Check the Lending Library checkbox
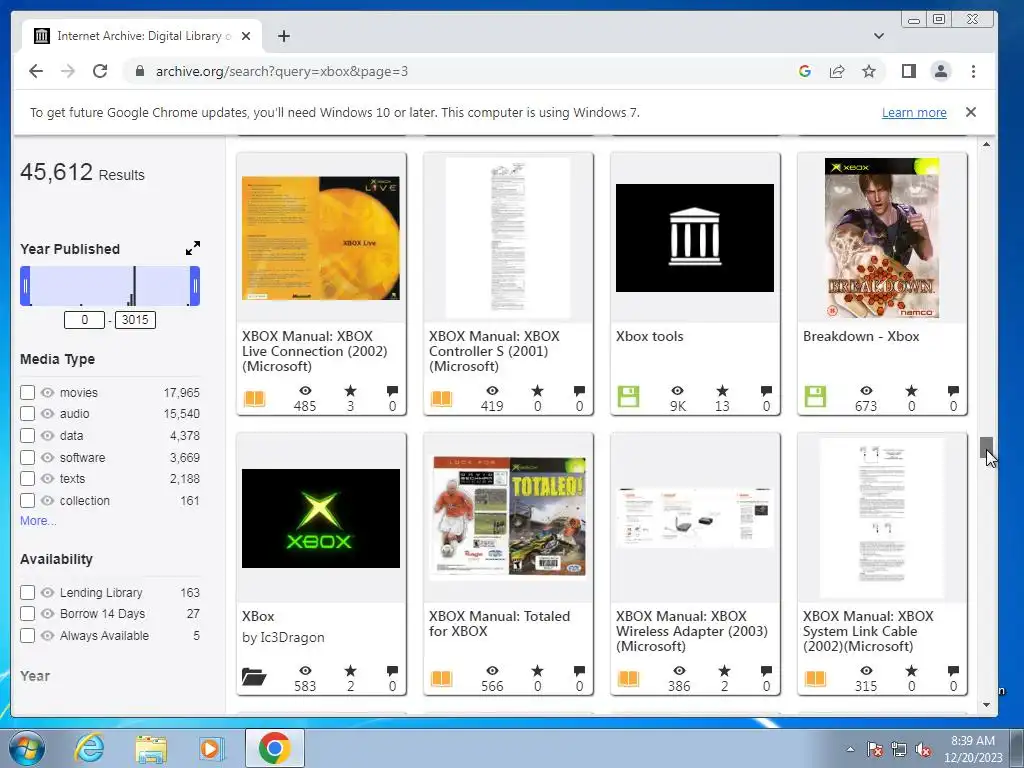Screen dimensions: 1024x768 pyautogui.click(x=27, y=592)
